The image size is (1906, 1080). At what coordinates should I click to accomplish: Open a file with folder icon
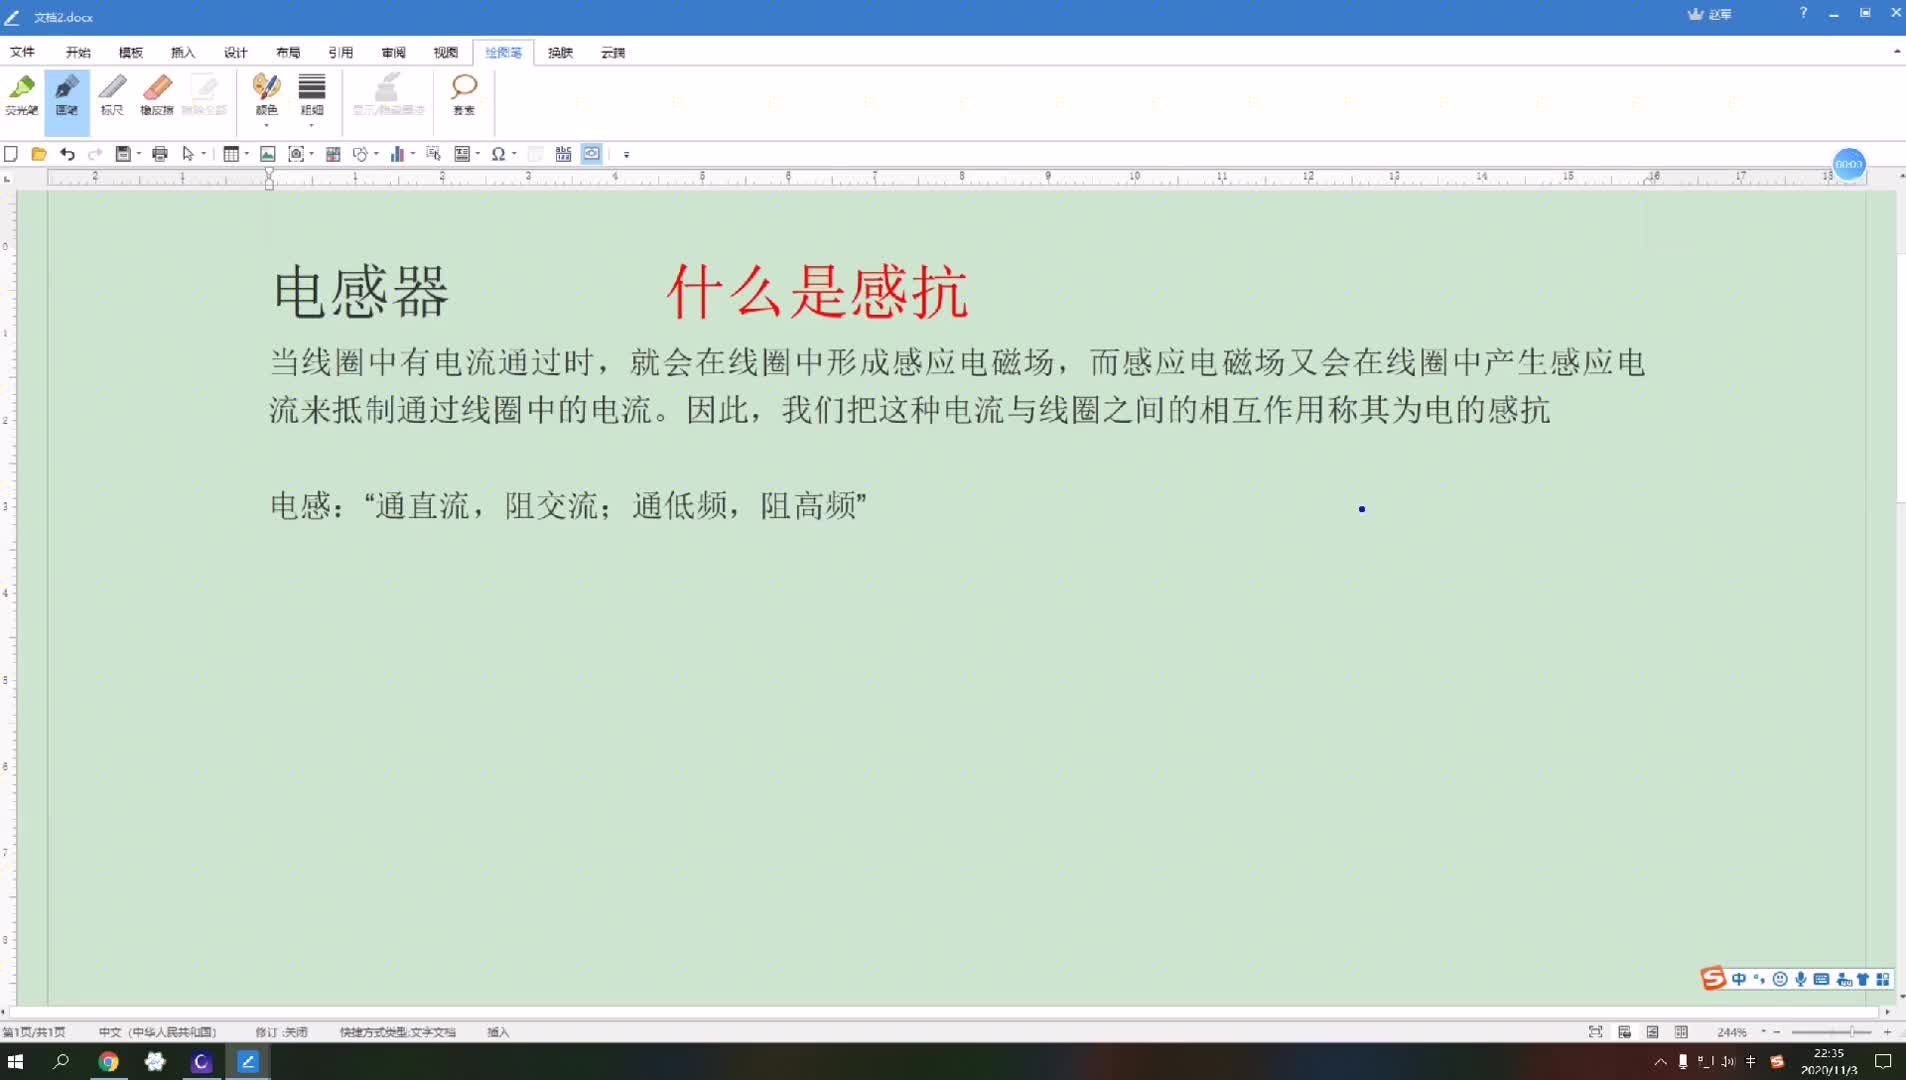(39, 154)
